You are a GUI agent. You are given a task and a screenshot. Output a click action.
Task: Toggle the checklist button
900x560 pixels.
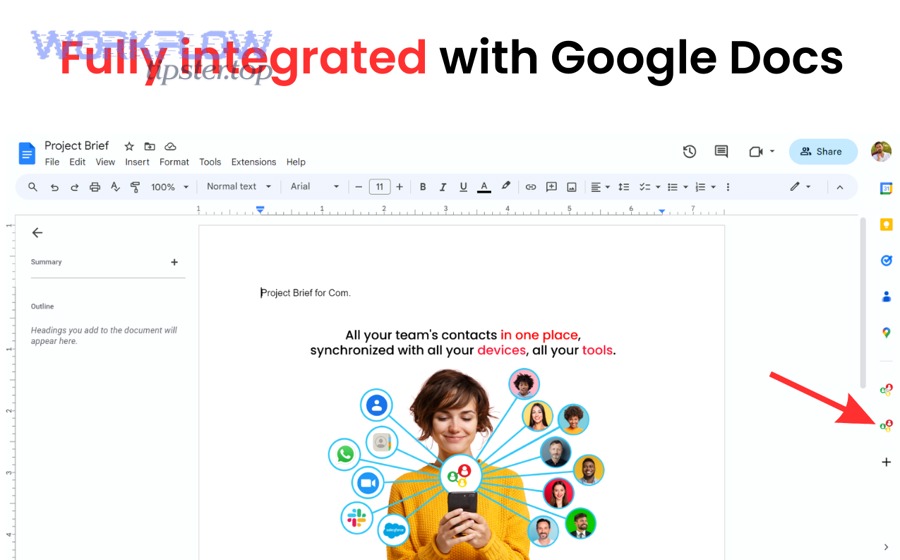pos(645,187)
